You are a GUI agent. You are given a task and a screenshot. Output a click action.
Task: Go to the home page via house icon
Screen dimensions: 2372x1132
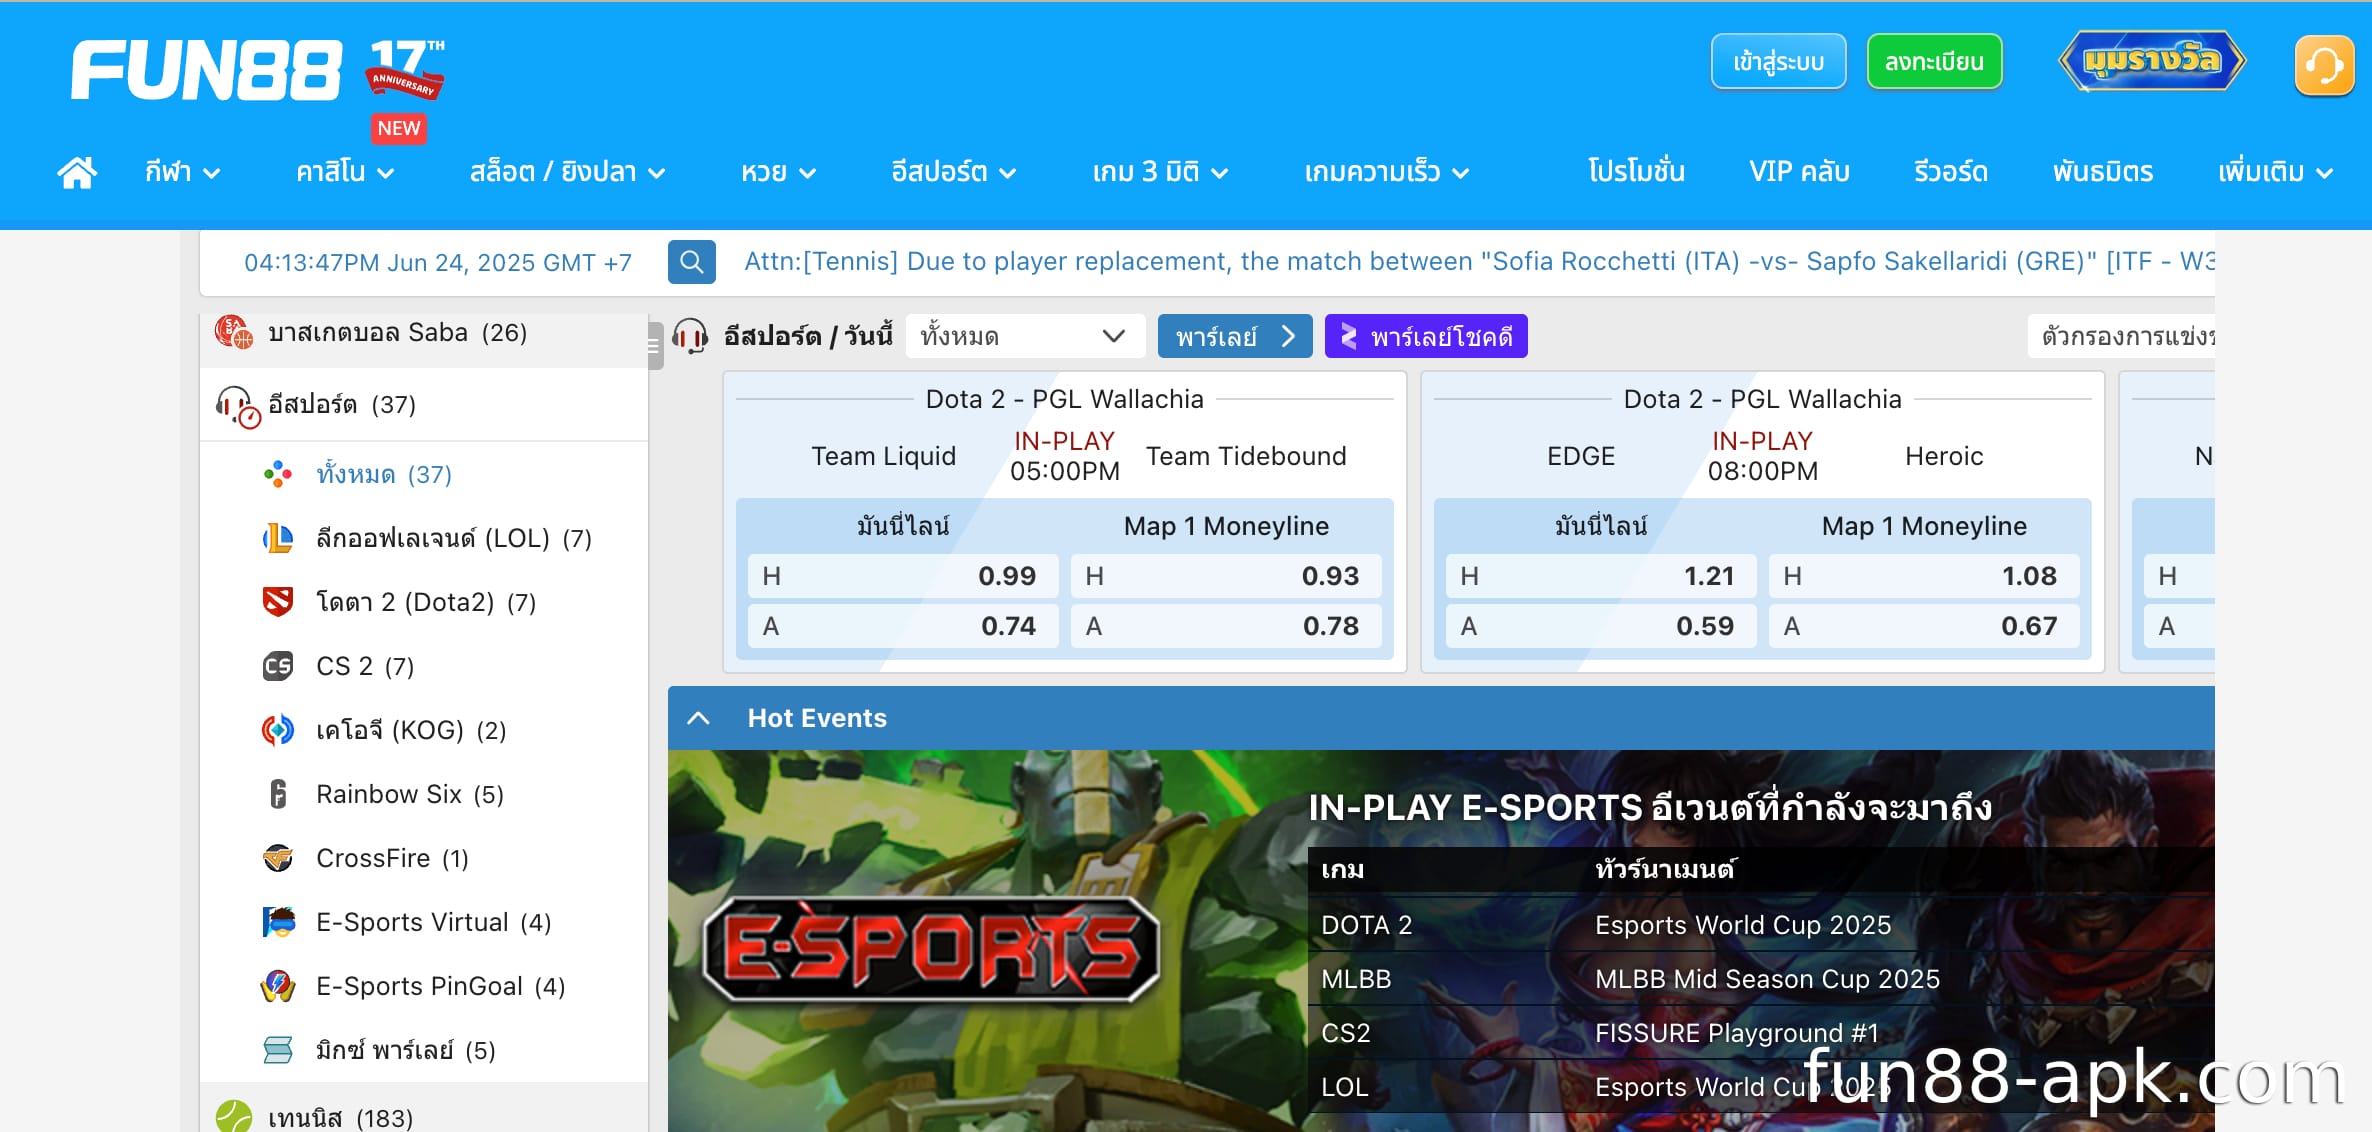(x=77, y=172)
